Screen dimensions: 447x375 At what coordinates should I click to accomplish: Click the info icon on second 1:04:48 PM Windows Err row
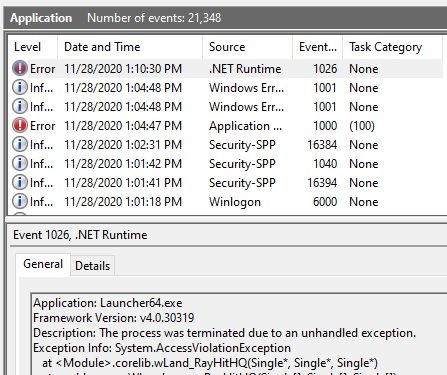20,106
